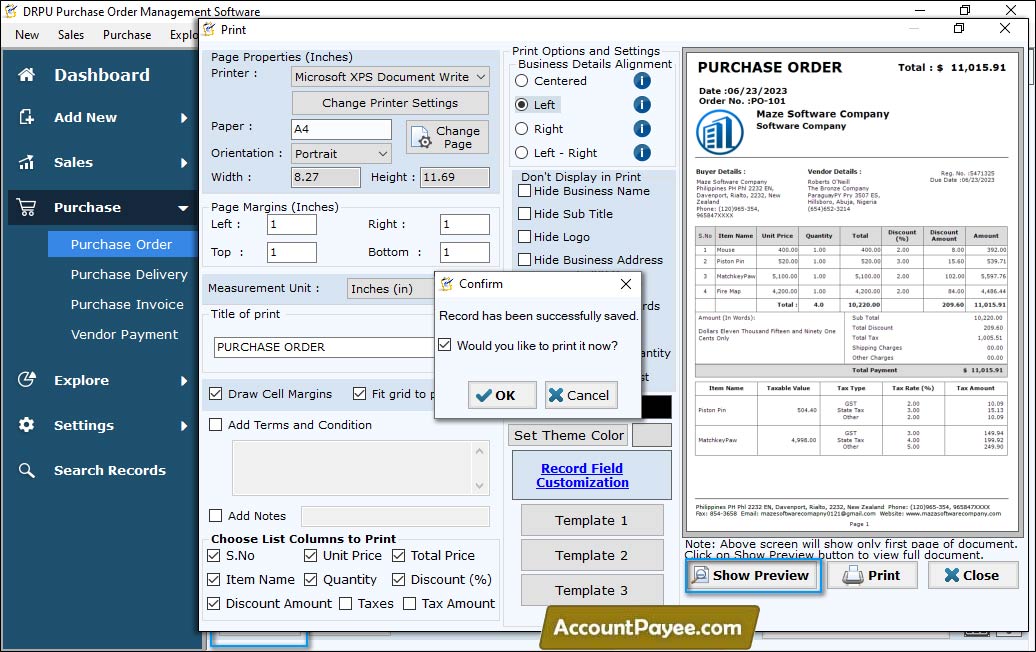
Task: Click the Dashboard home icon
Action: [x=26, y=75]
